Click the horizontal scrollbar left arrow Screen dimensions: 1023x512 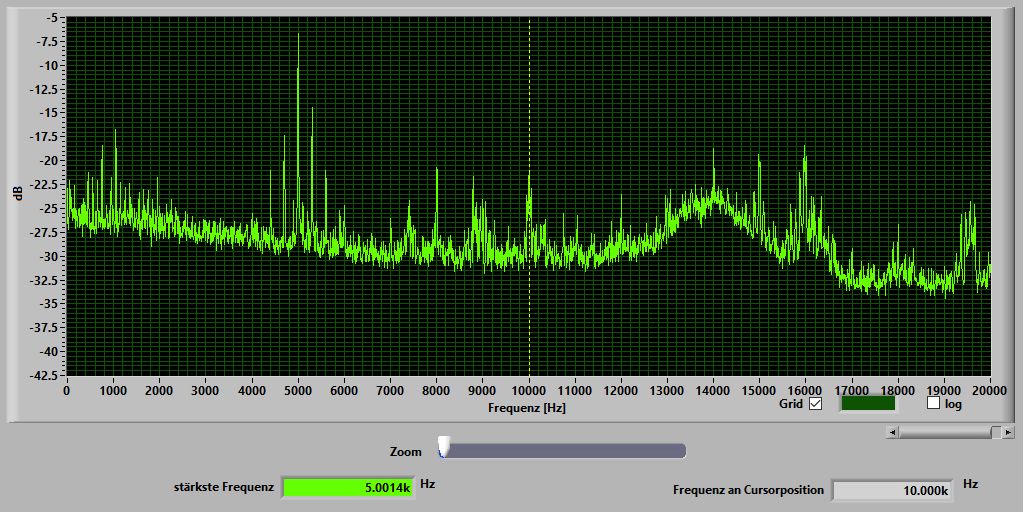892,432
